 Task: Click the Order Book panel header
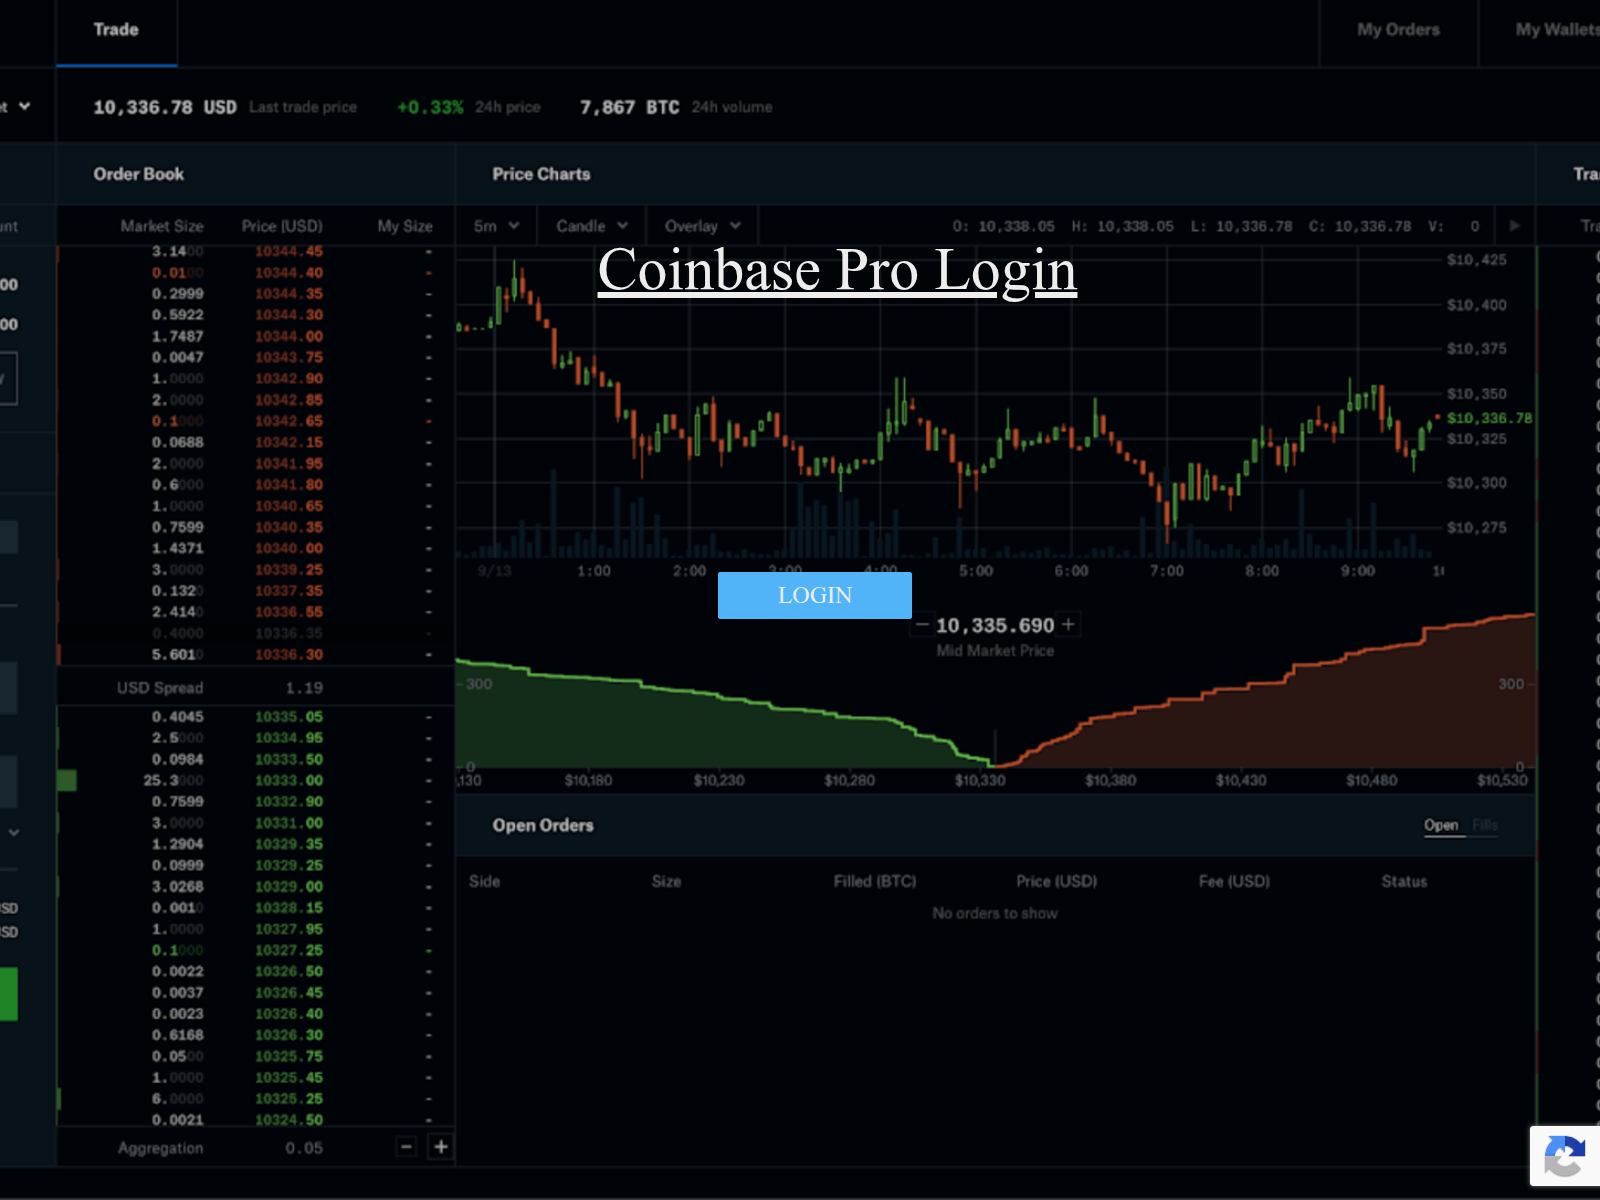[x=139, y=174]
